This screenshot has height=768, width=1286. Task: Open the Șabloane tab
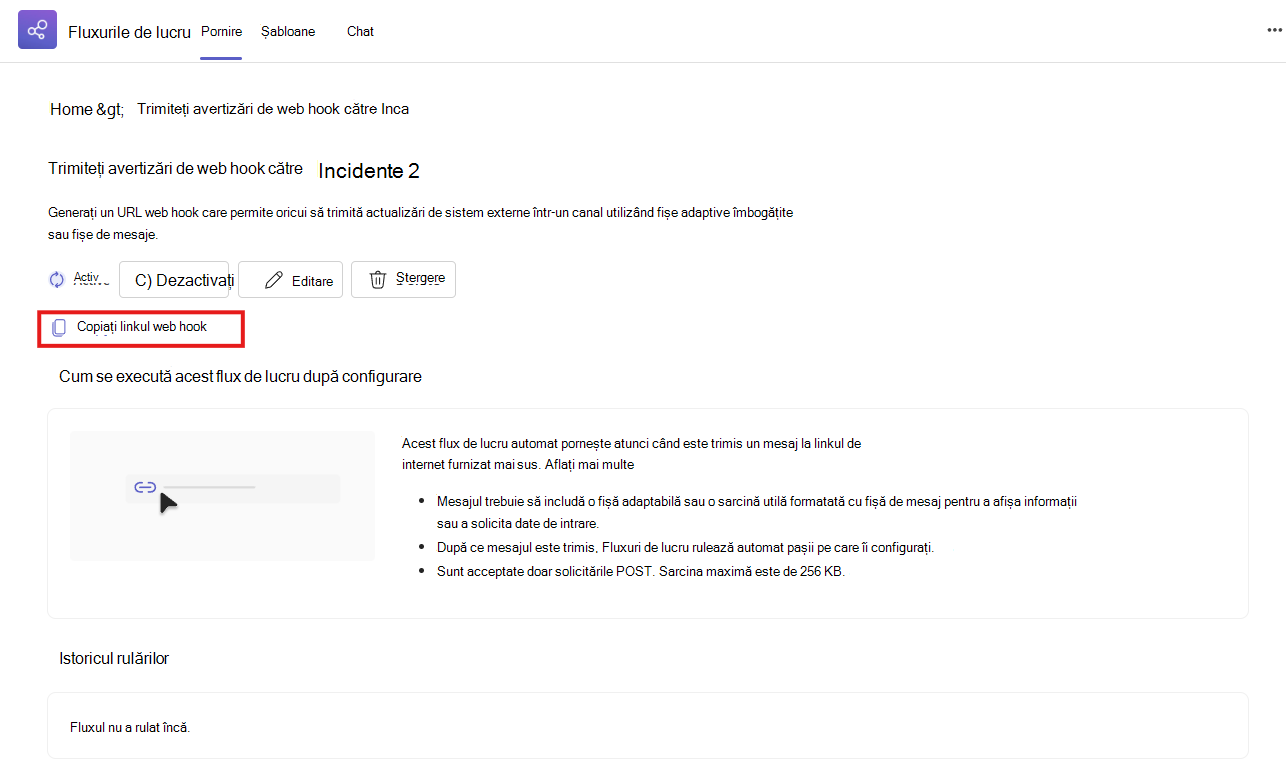288,31
